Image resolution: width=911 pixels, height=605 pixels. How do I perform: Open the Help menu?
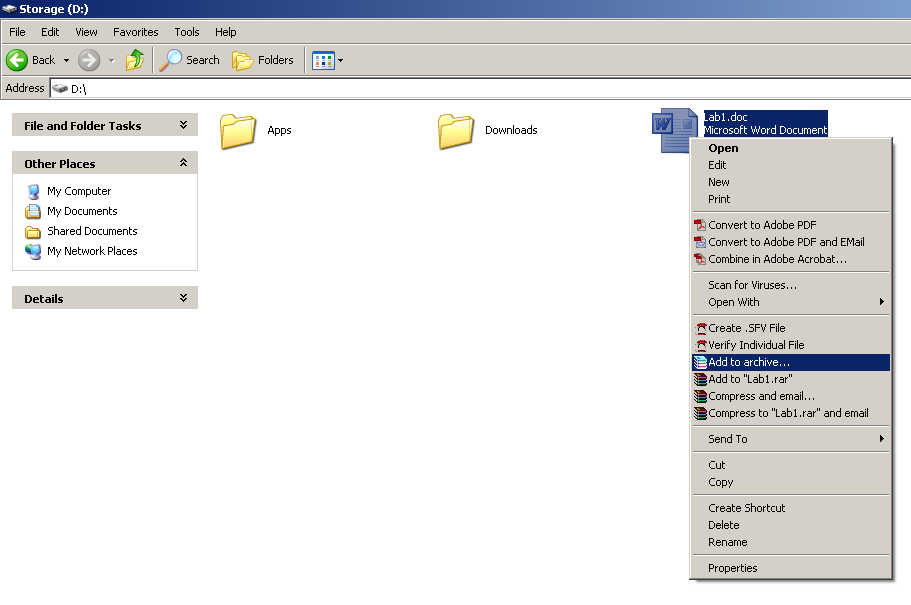click(x=225, y=32)
